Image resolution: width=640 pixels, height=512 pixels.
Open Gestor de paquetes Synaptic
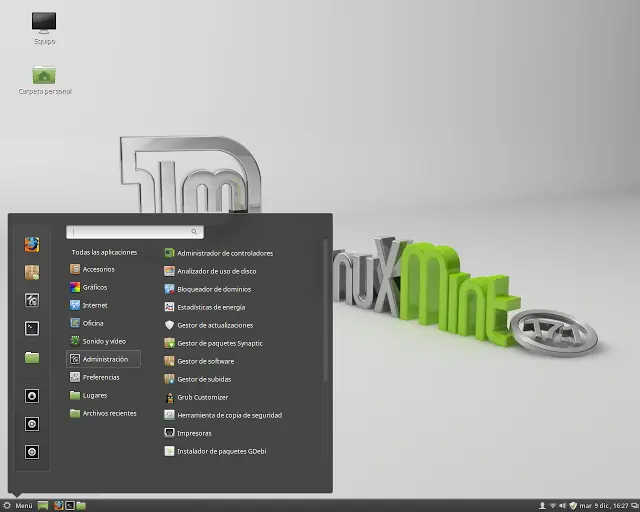pos(213,343)
